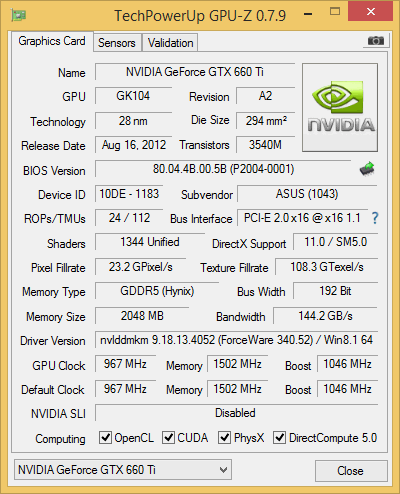Click the Technology field 28 nm
The height and width of the screenshot is (494, 400).
pyautogui.click(x=133, y=121)
